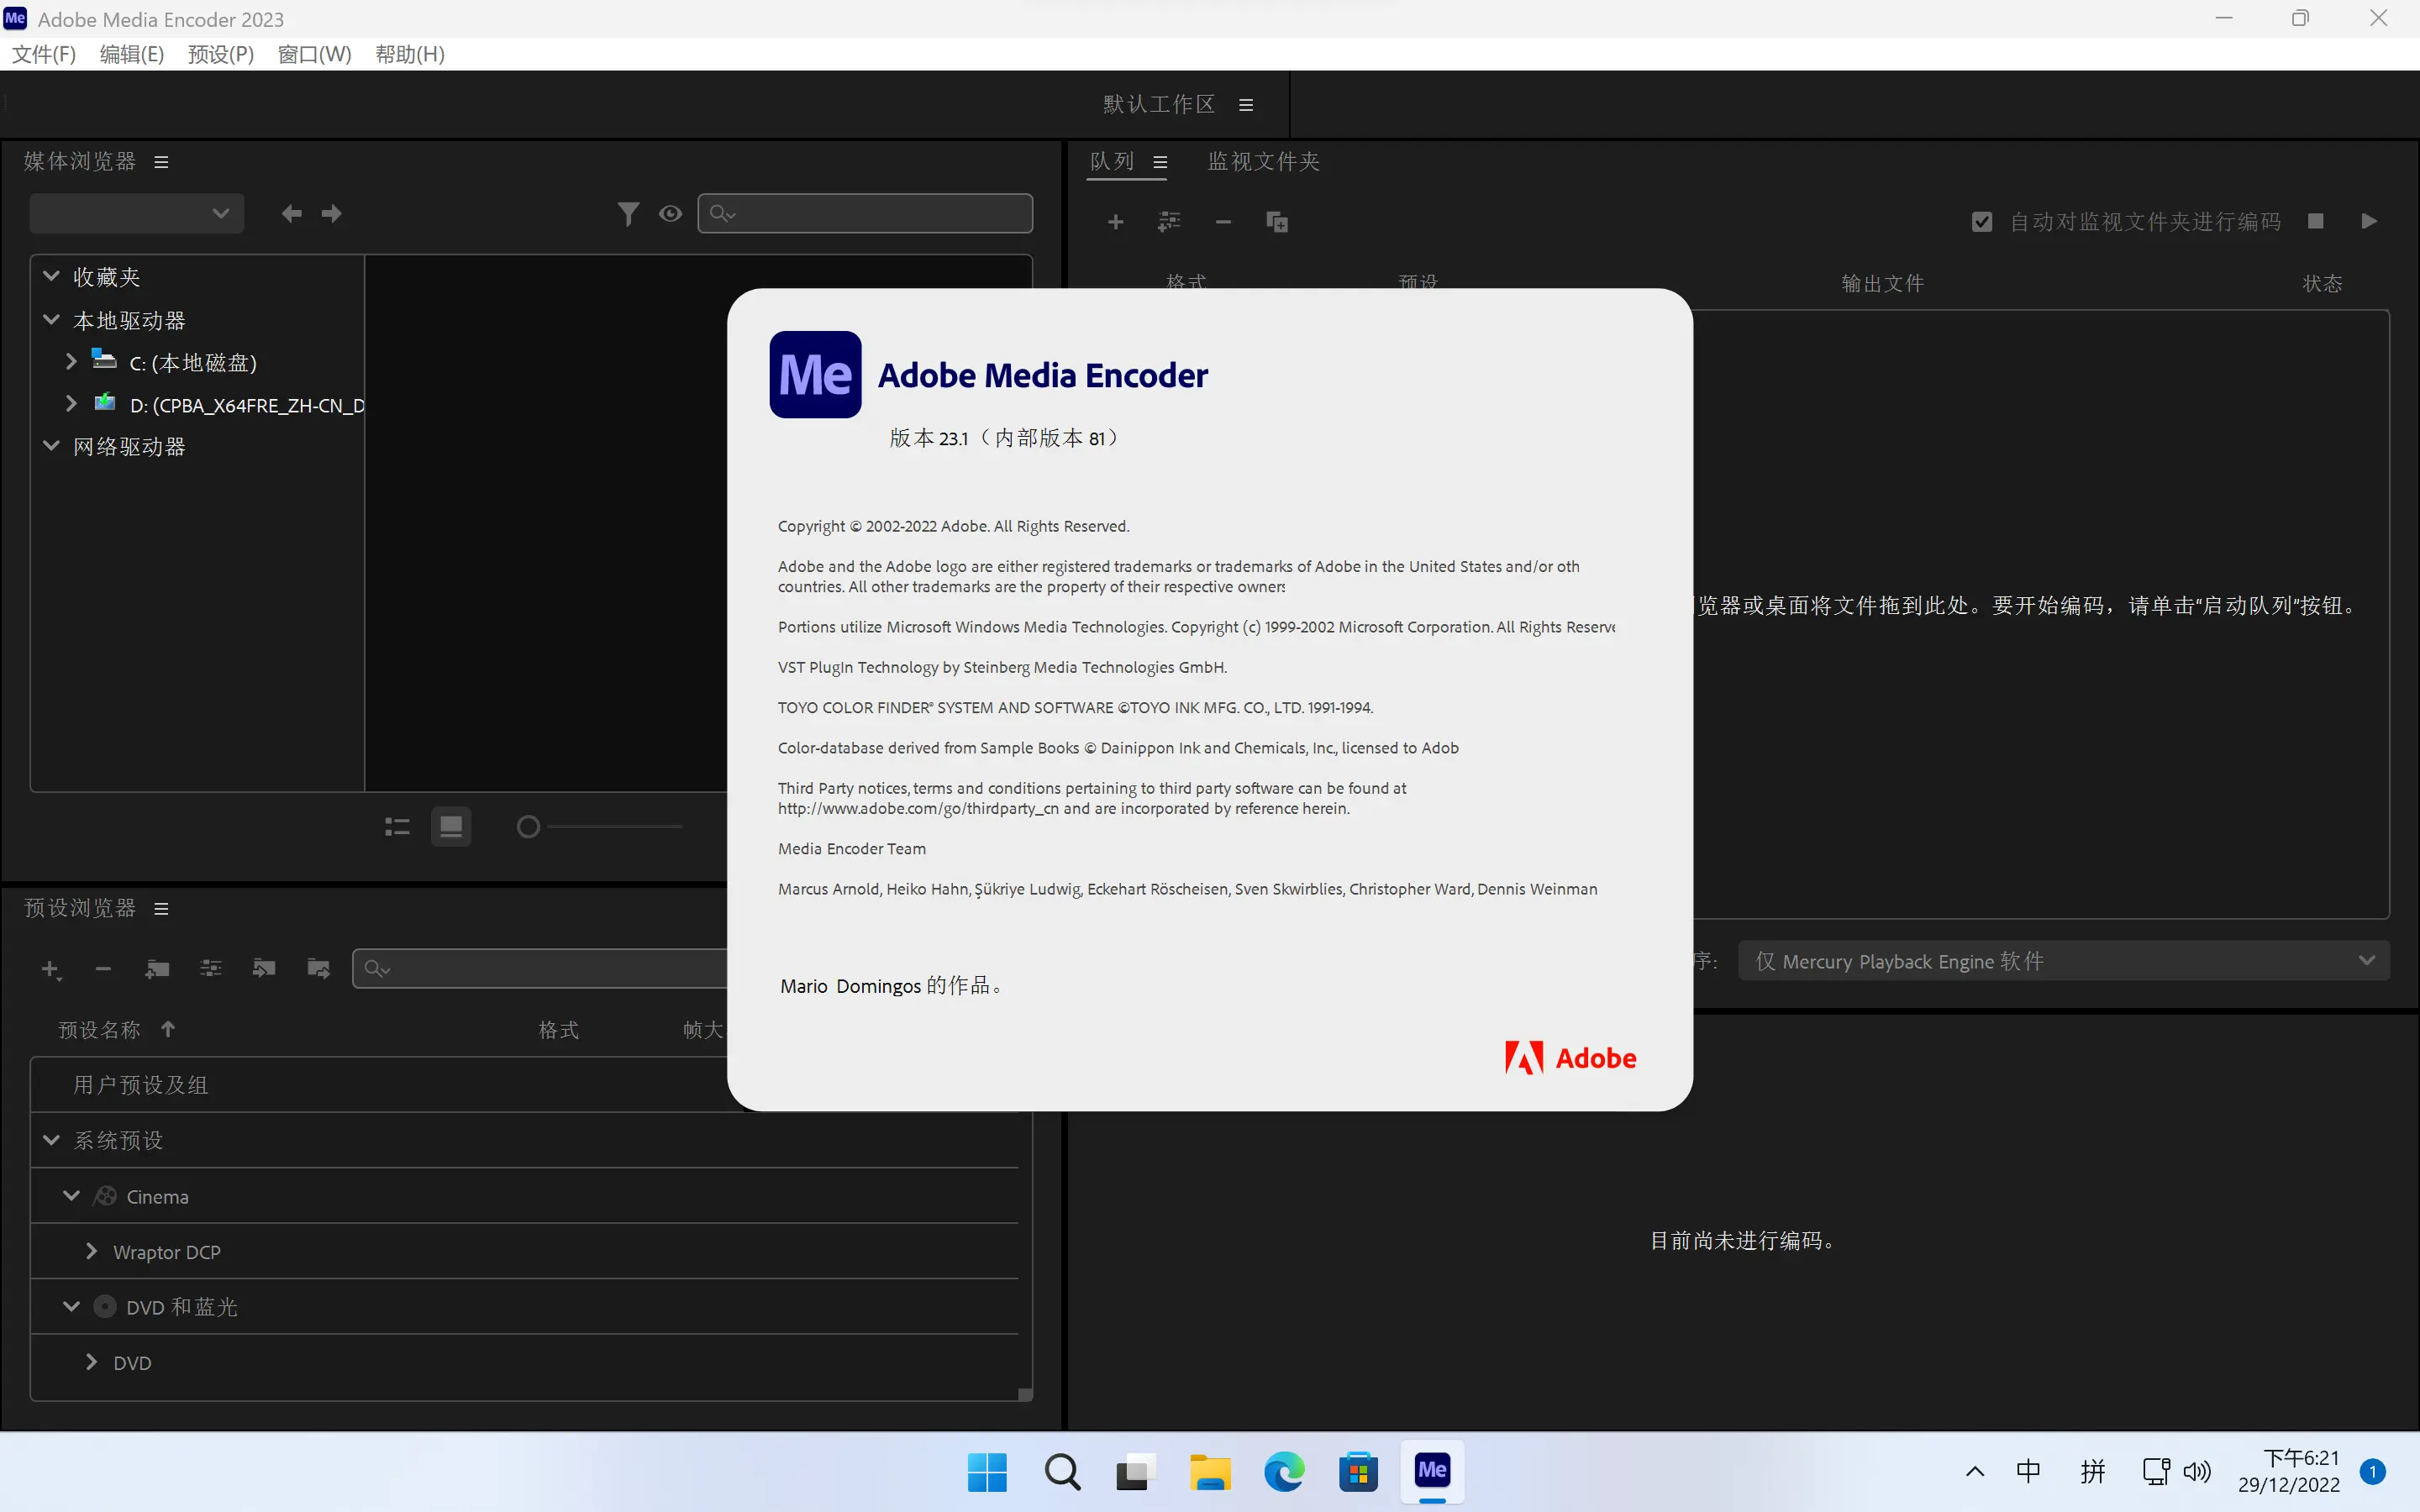Click the import presets icon
The image size is (2420, 1512).
(264, 968)
